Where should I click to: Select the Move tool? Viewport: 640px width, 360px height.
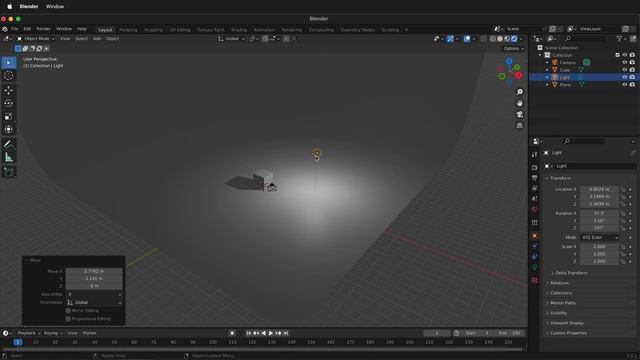coord(9,90)
